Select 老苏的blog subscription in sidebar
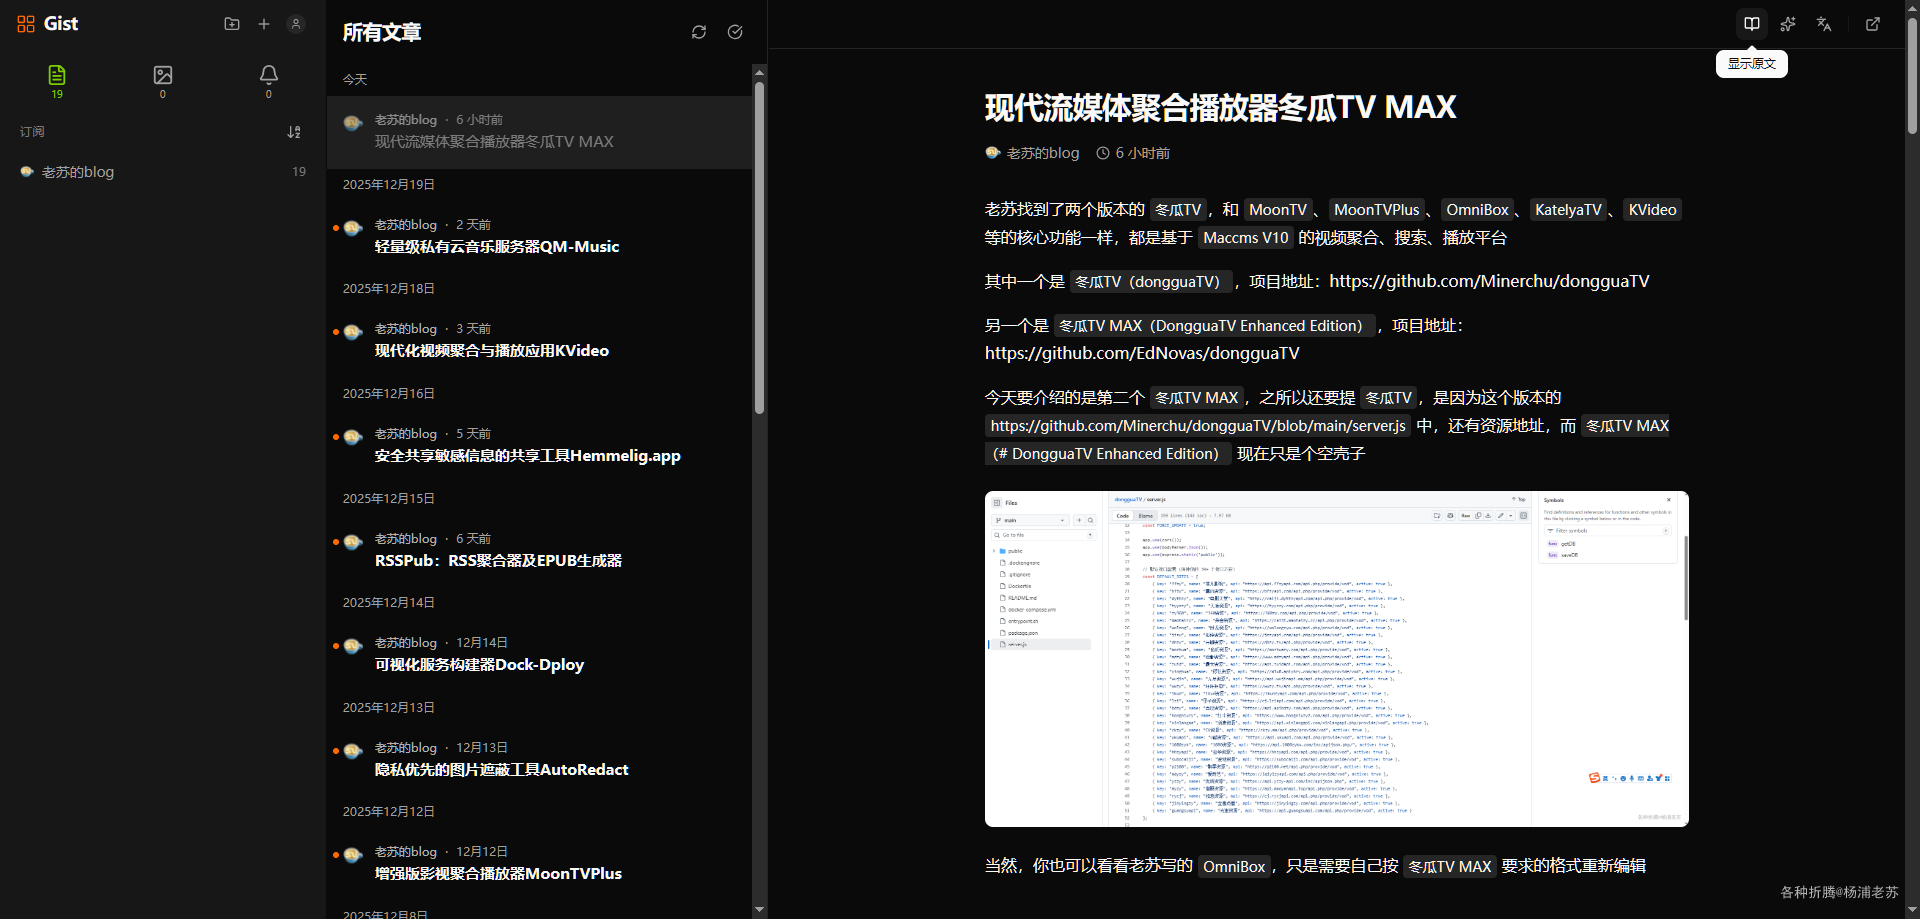Screen dimensions: 1920x919 coord(163,172)
